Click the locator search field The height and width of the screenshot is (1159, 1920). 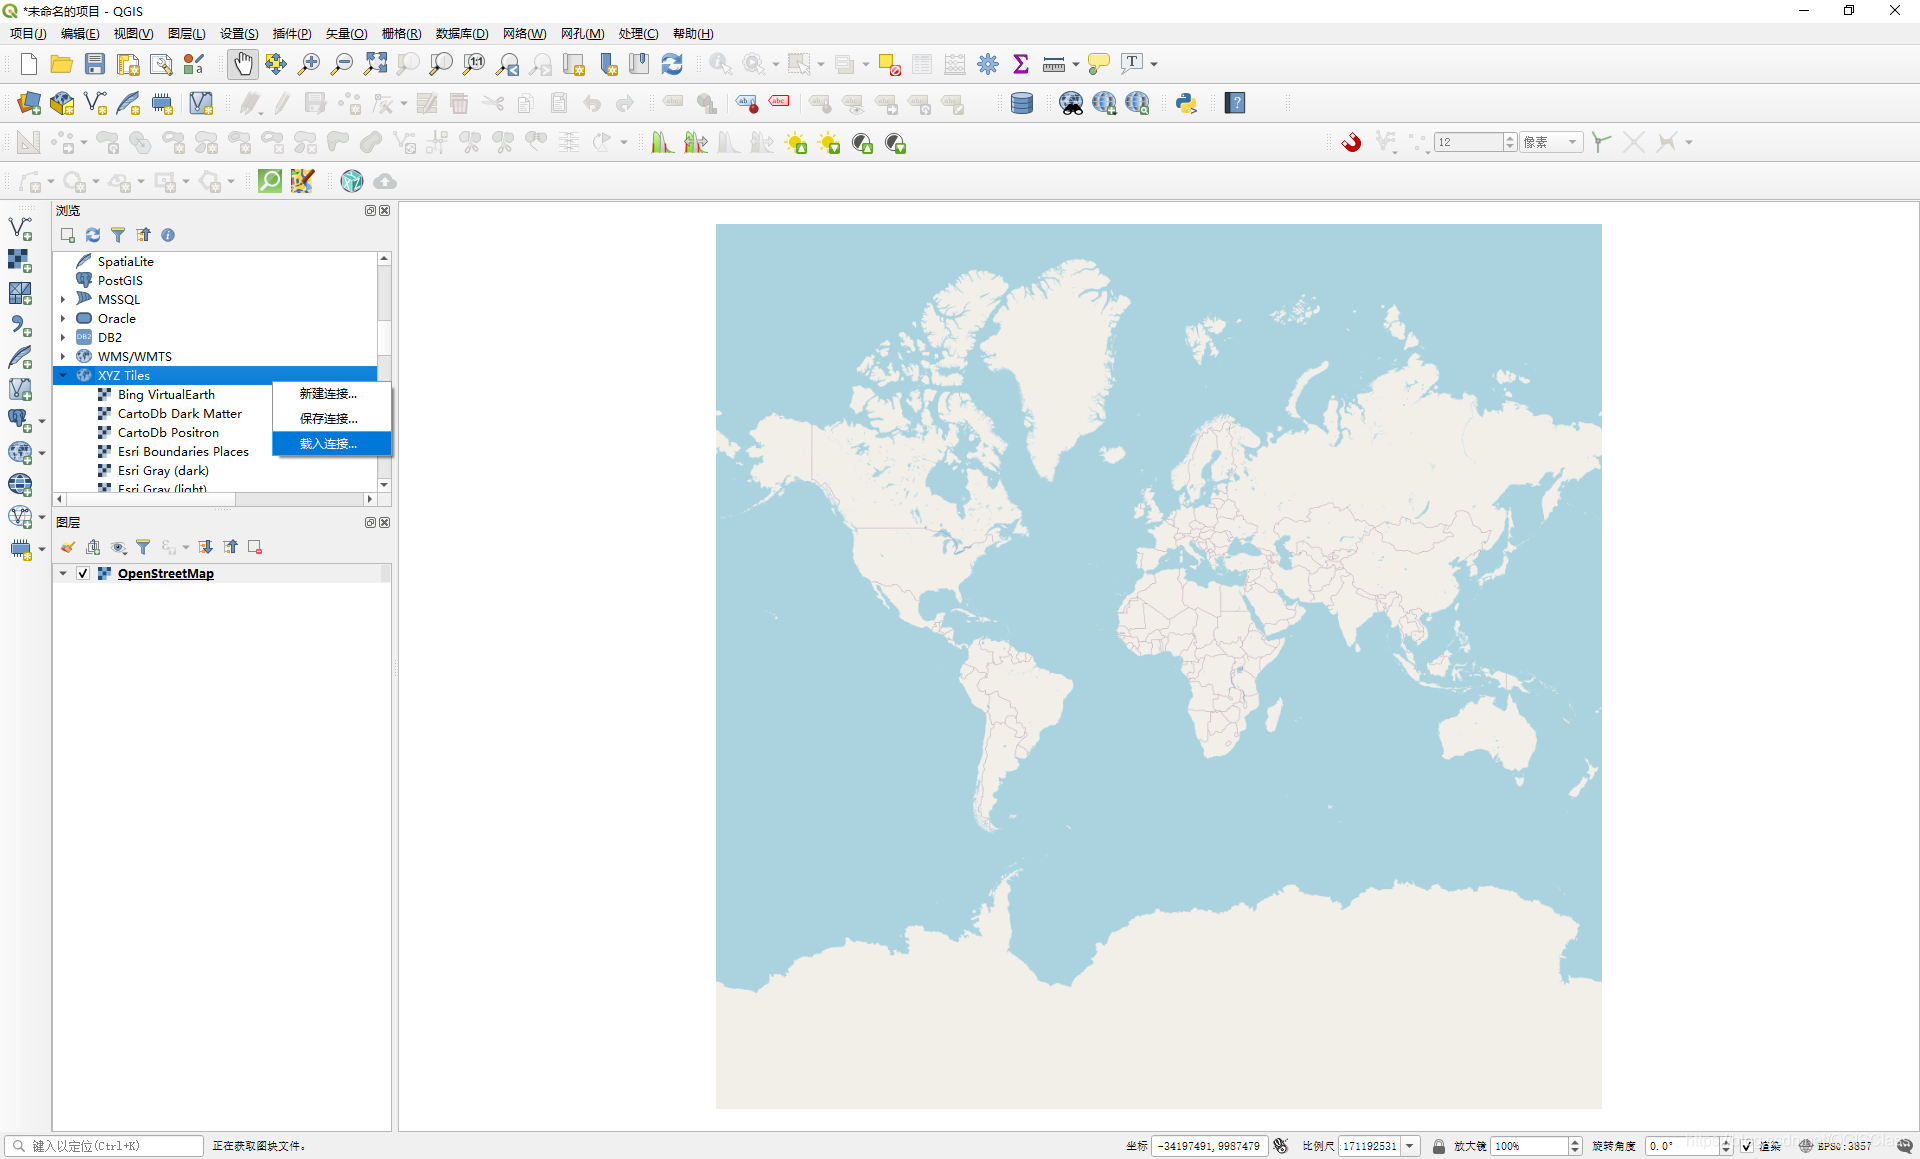104,1146
